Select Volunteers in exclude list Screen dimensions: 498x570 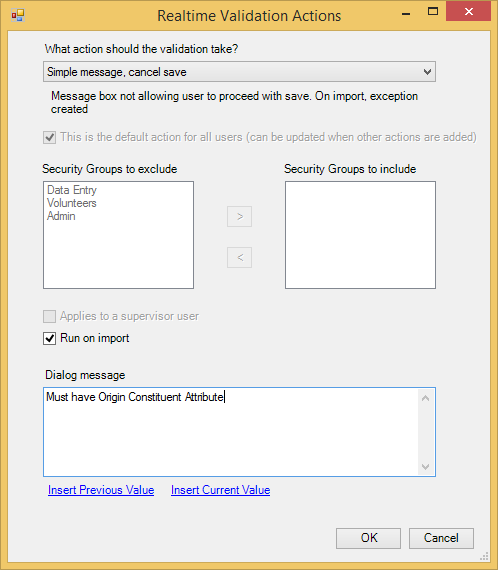pyautogui.click(x=72, y=203)
